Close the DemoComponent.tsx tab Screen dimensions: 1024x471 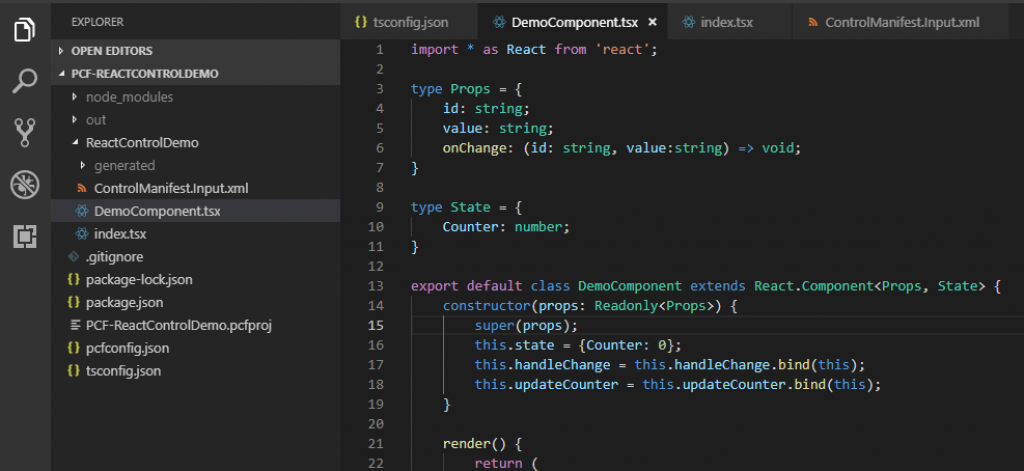point(652,22)
